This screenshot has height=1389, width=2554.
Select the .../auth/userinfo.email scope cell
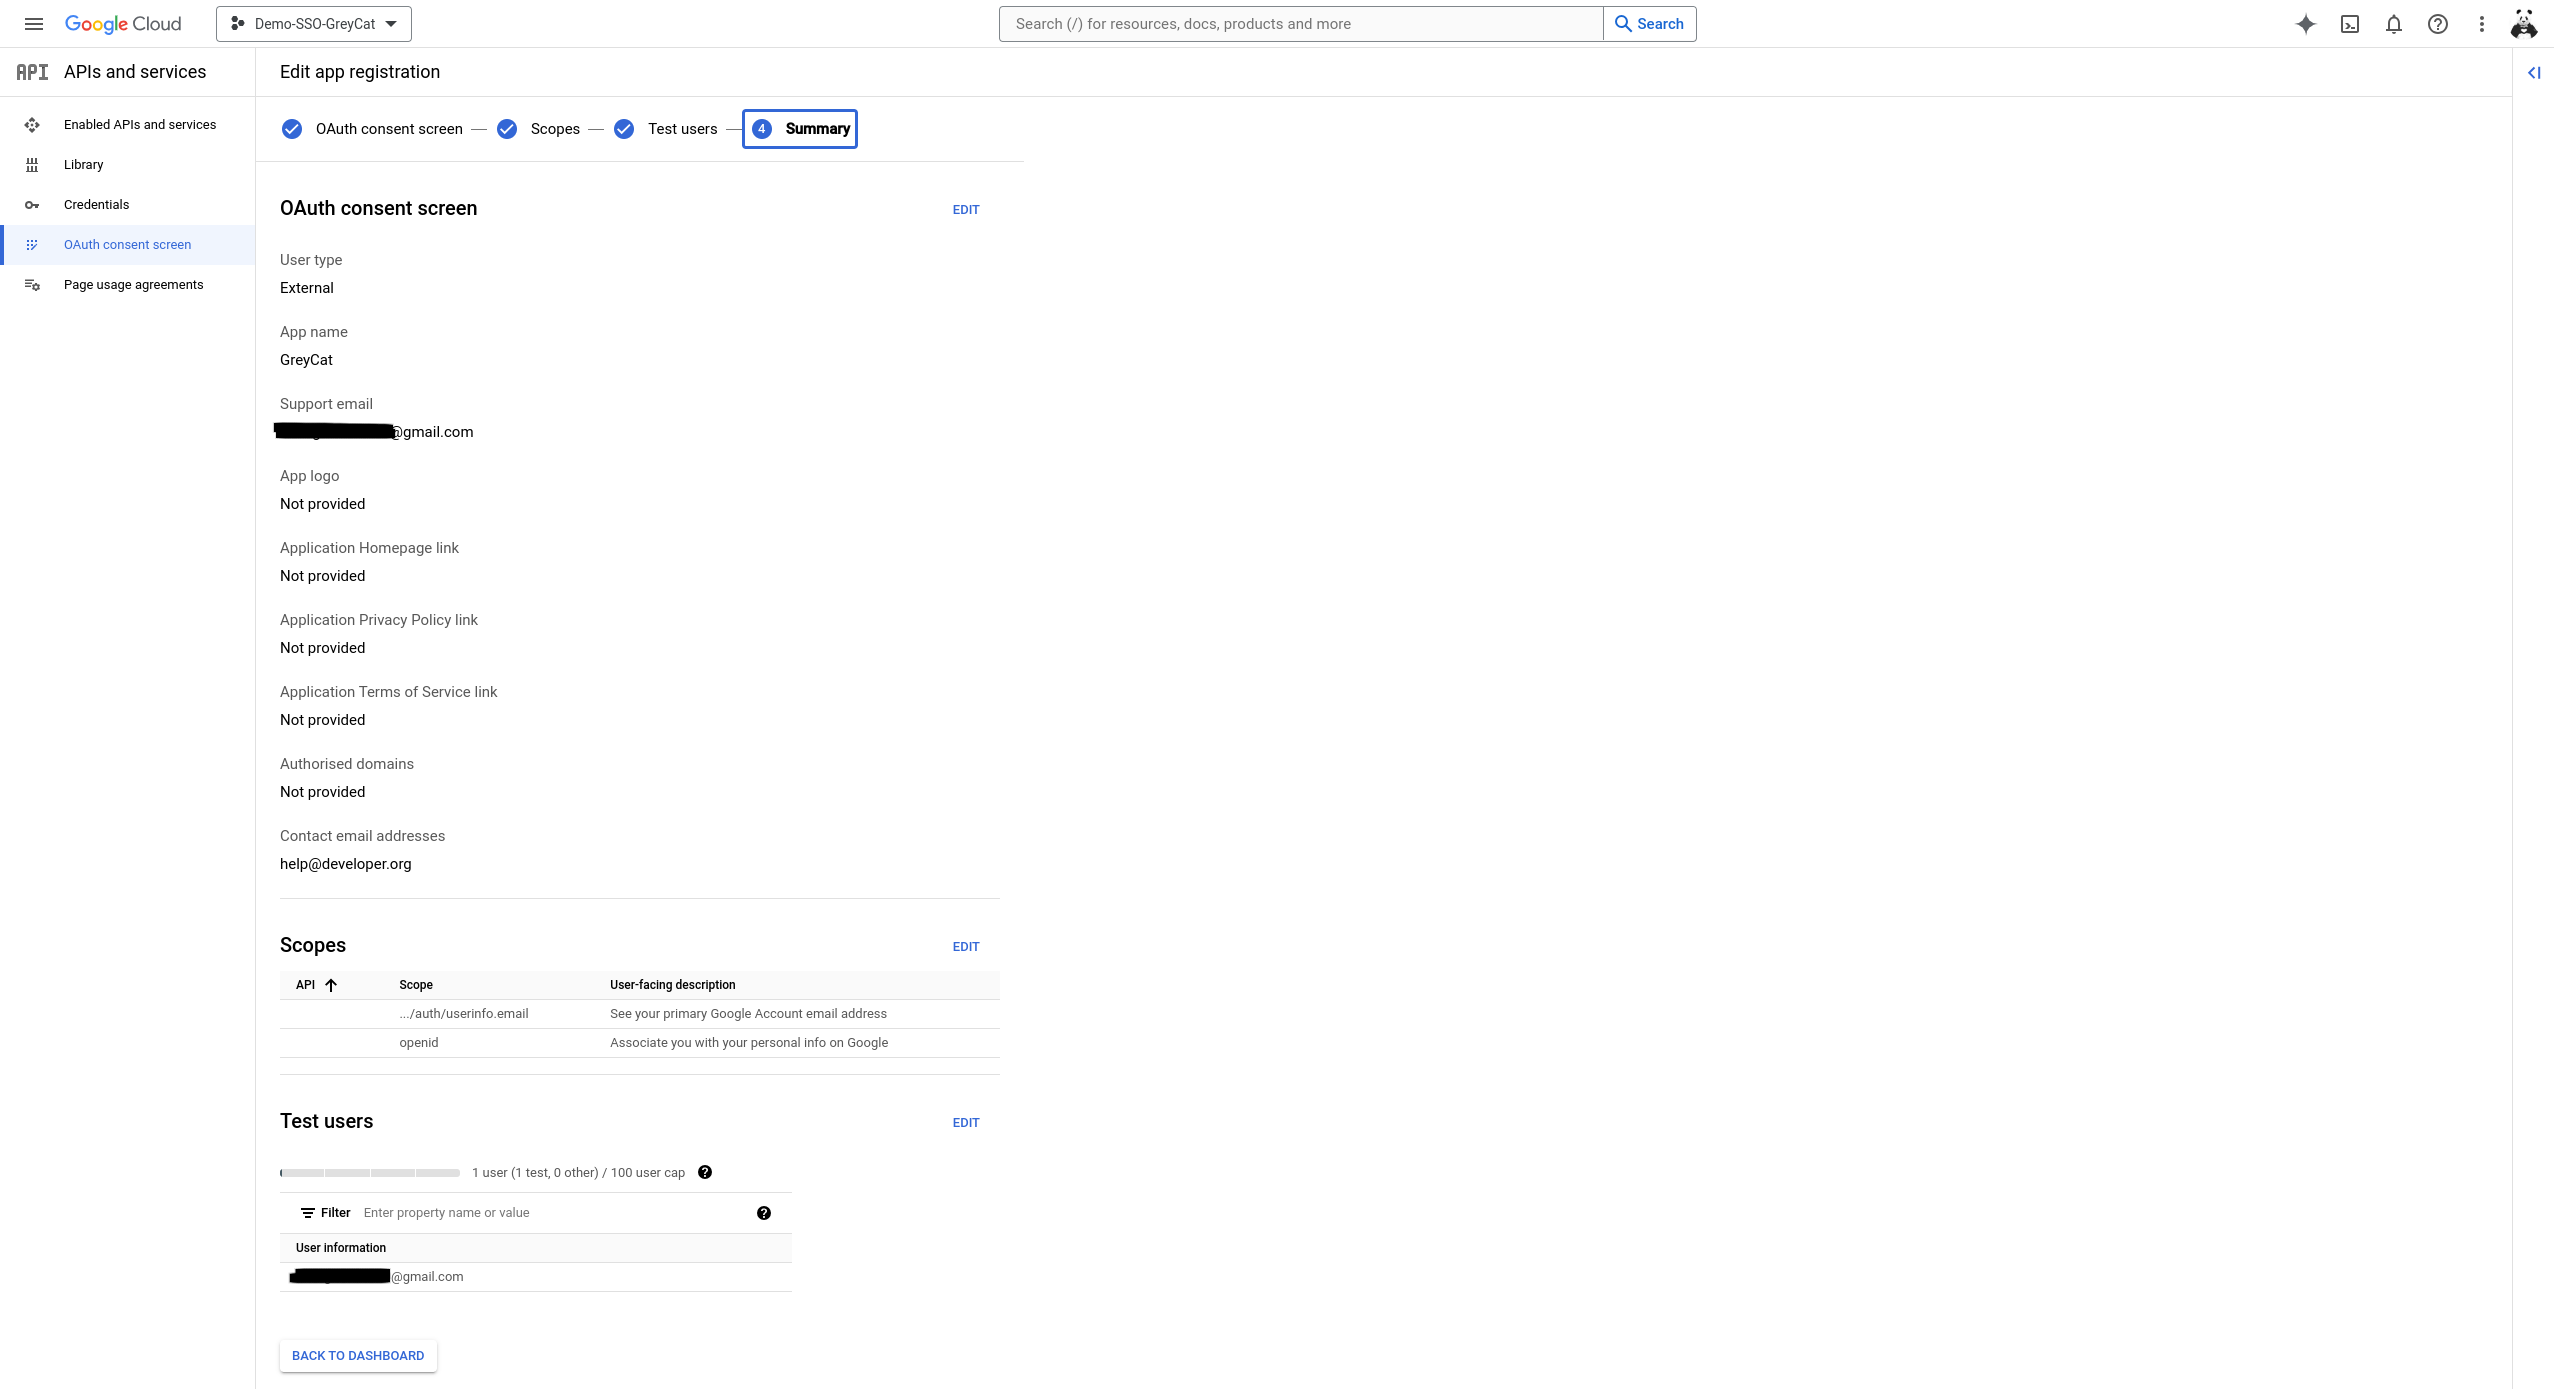[464, 1014]
